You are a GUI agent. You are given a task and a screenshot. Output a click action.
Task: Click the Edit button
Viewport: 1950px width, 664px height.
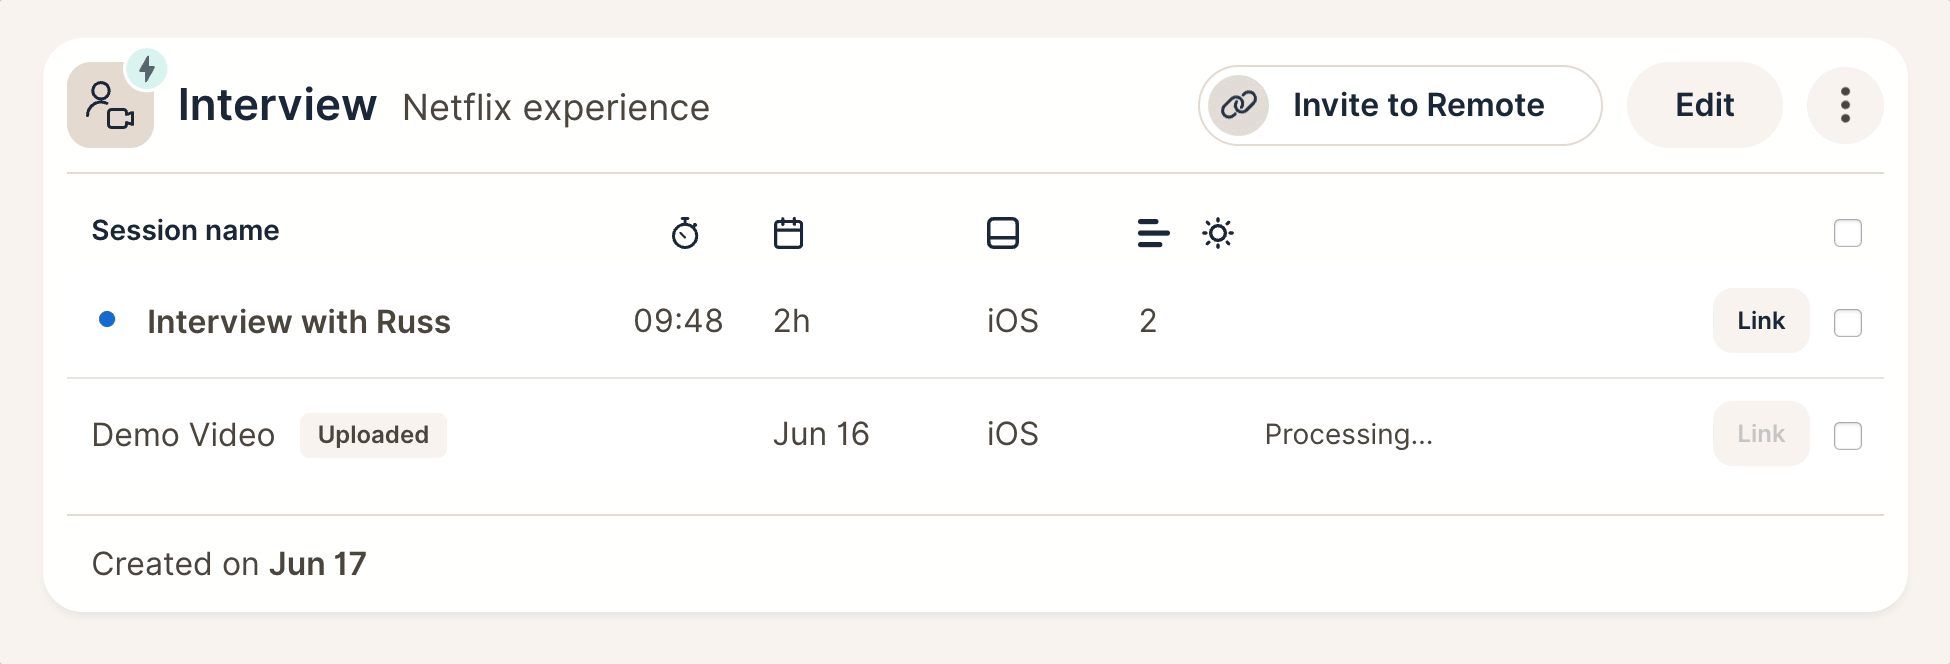1704,105
